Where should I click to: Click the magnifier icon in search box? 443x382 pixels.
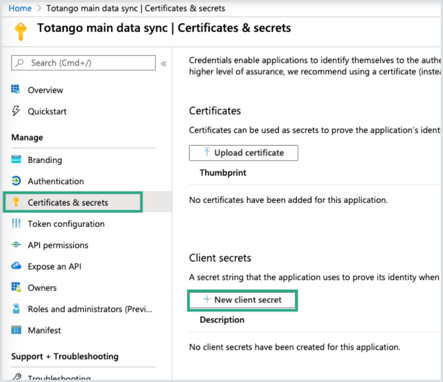(20, 63)
